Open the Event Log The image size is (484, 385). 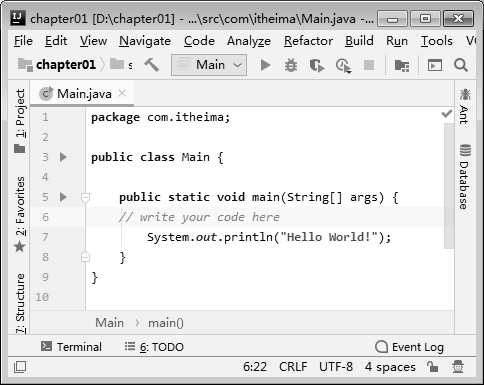[409, 347]
